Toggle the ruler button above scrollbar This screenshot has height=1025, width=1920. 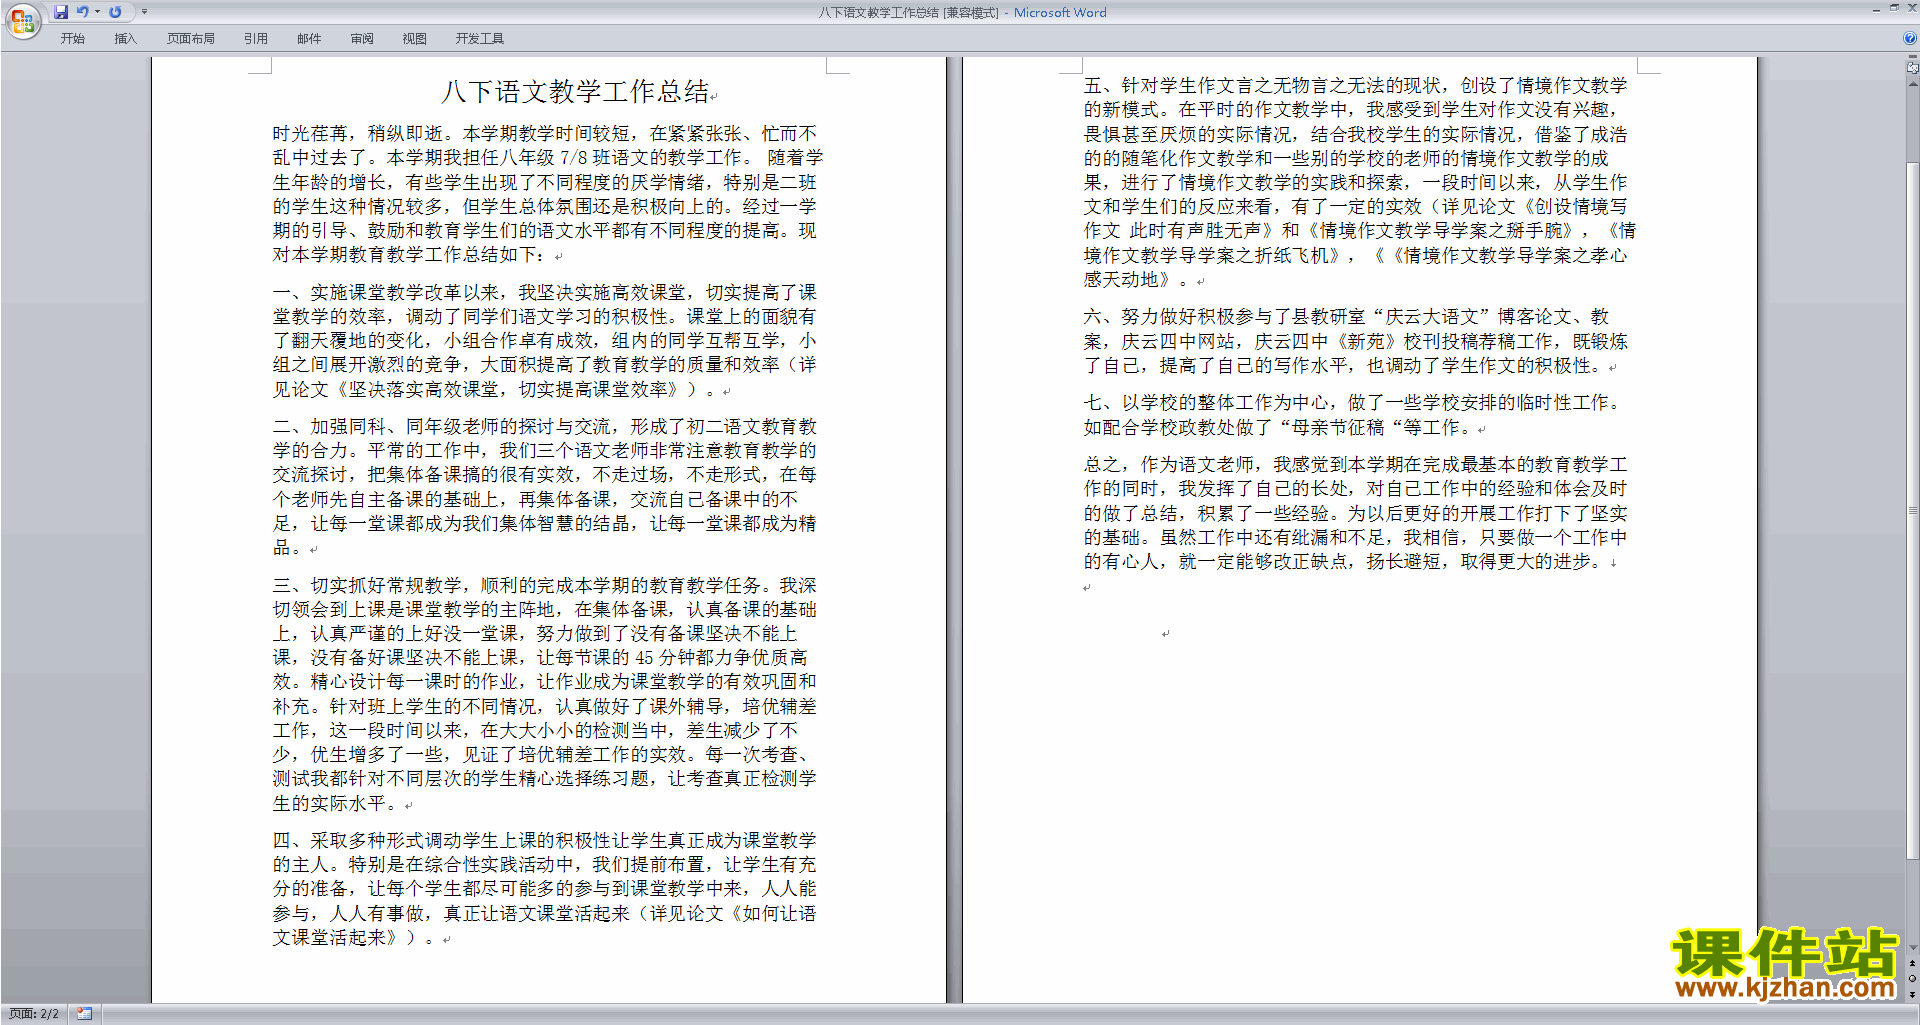tap(1913, 68)
